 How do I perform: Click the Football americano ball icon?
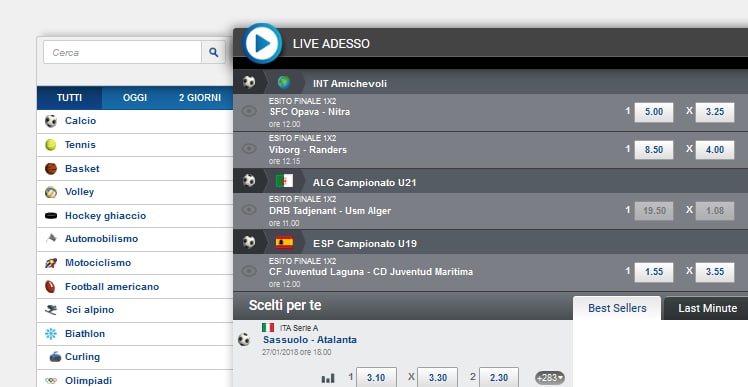click(51, 286)
